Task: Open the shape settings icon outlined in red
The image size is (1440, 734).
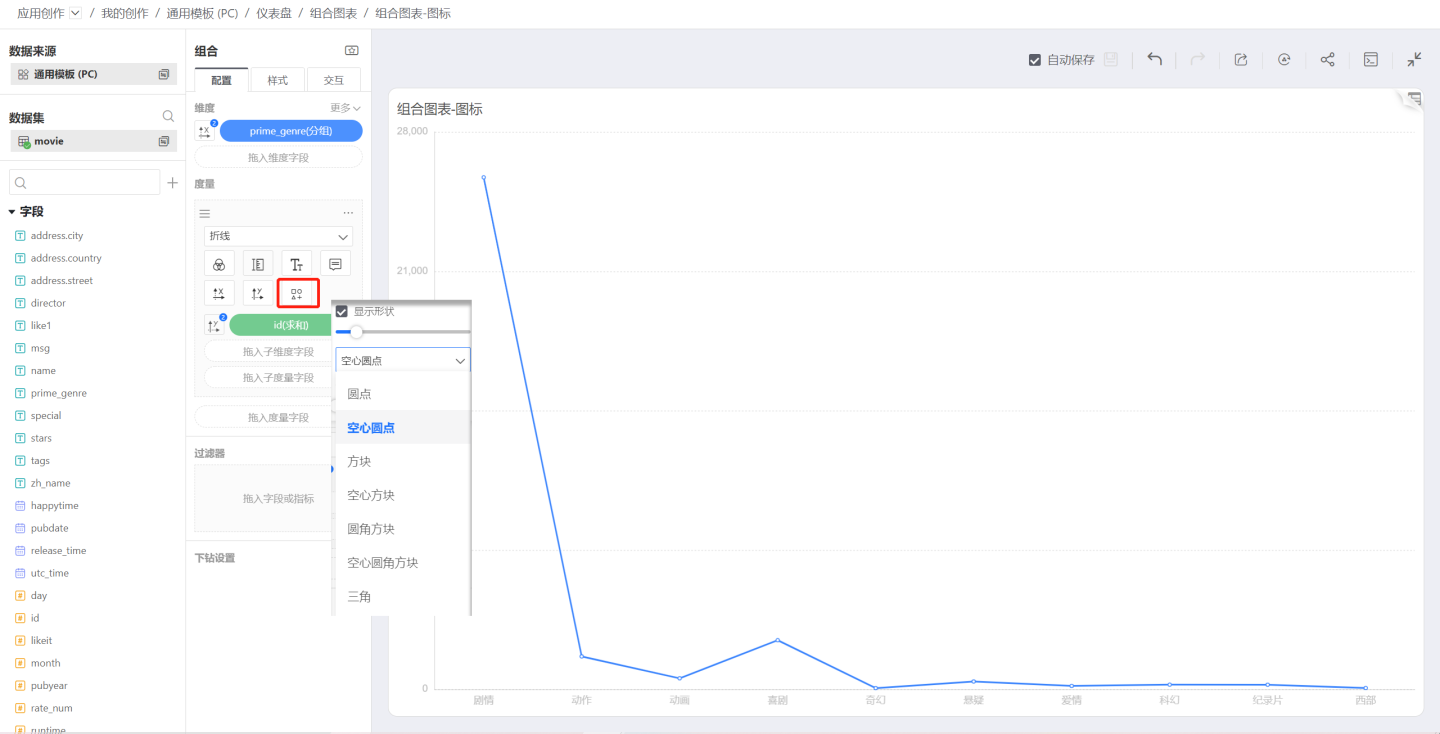Action: coord(297,293)
